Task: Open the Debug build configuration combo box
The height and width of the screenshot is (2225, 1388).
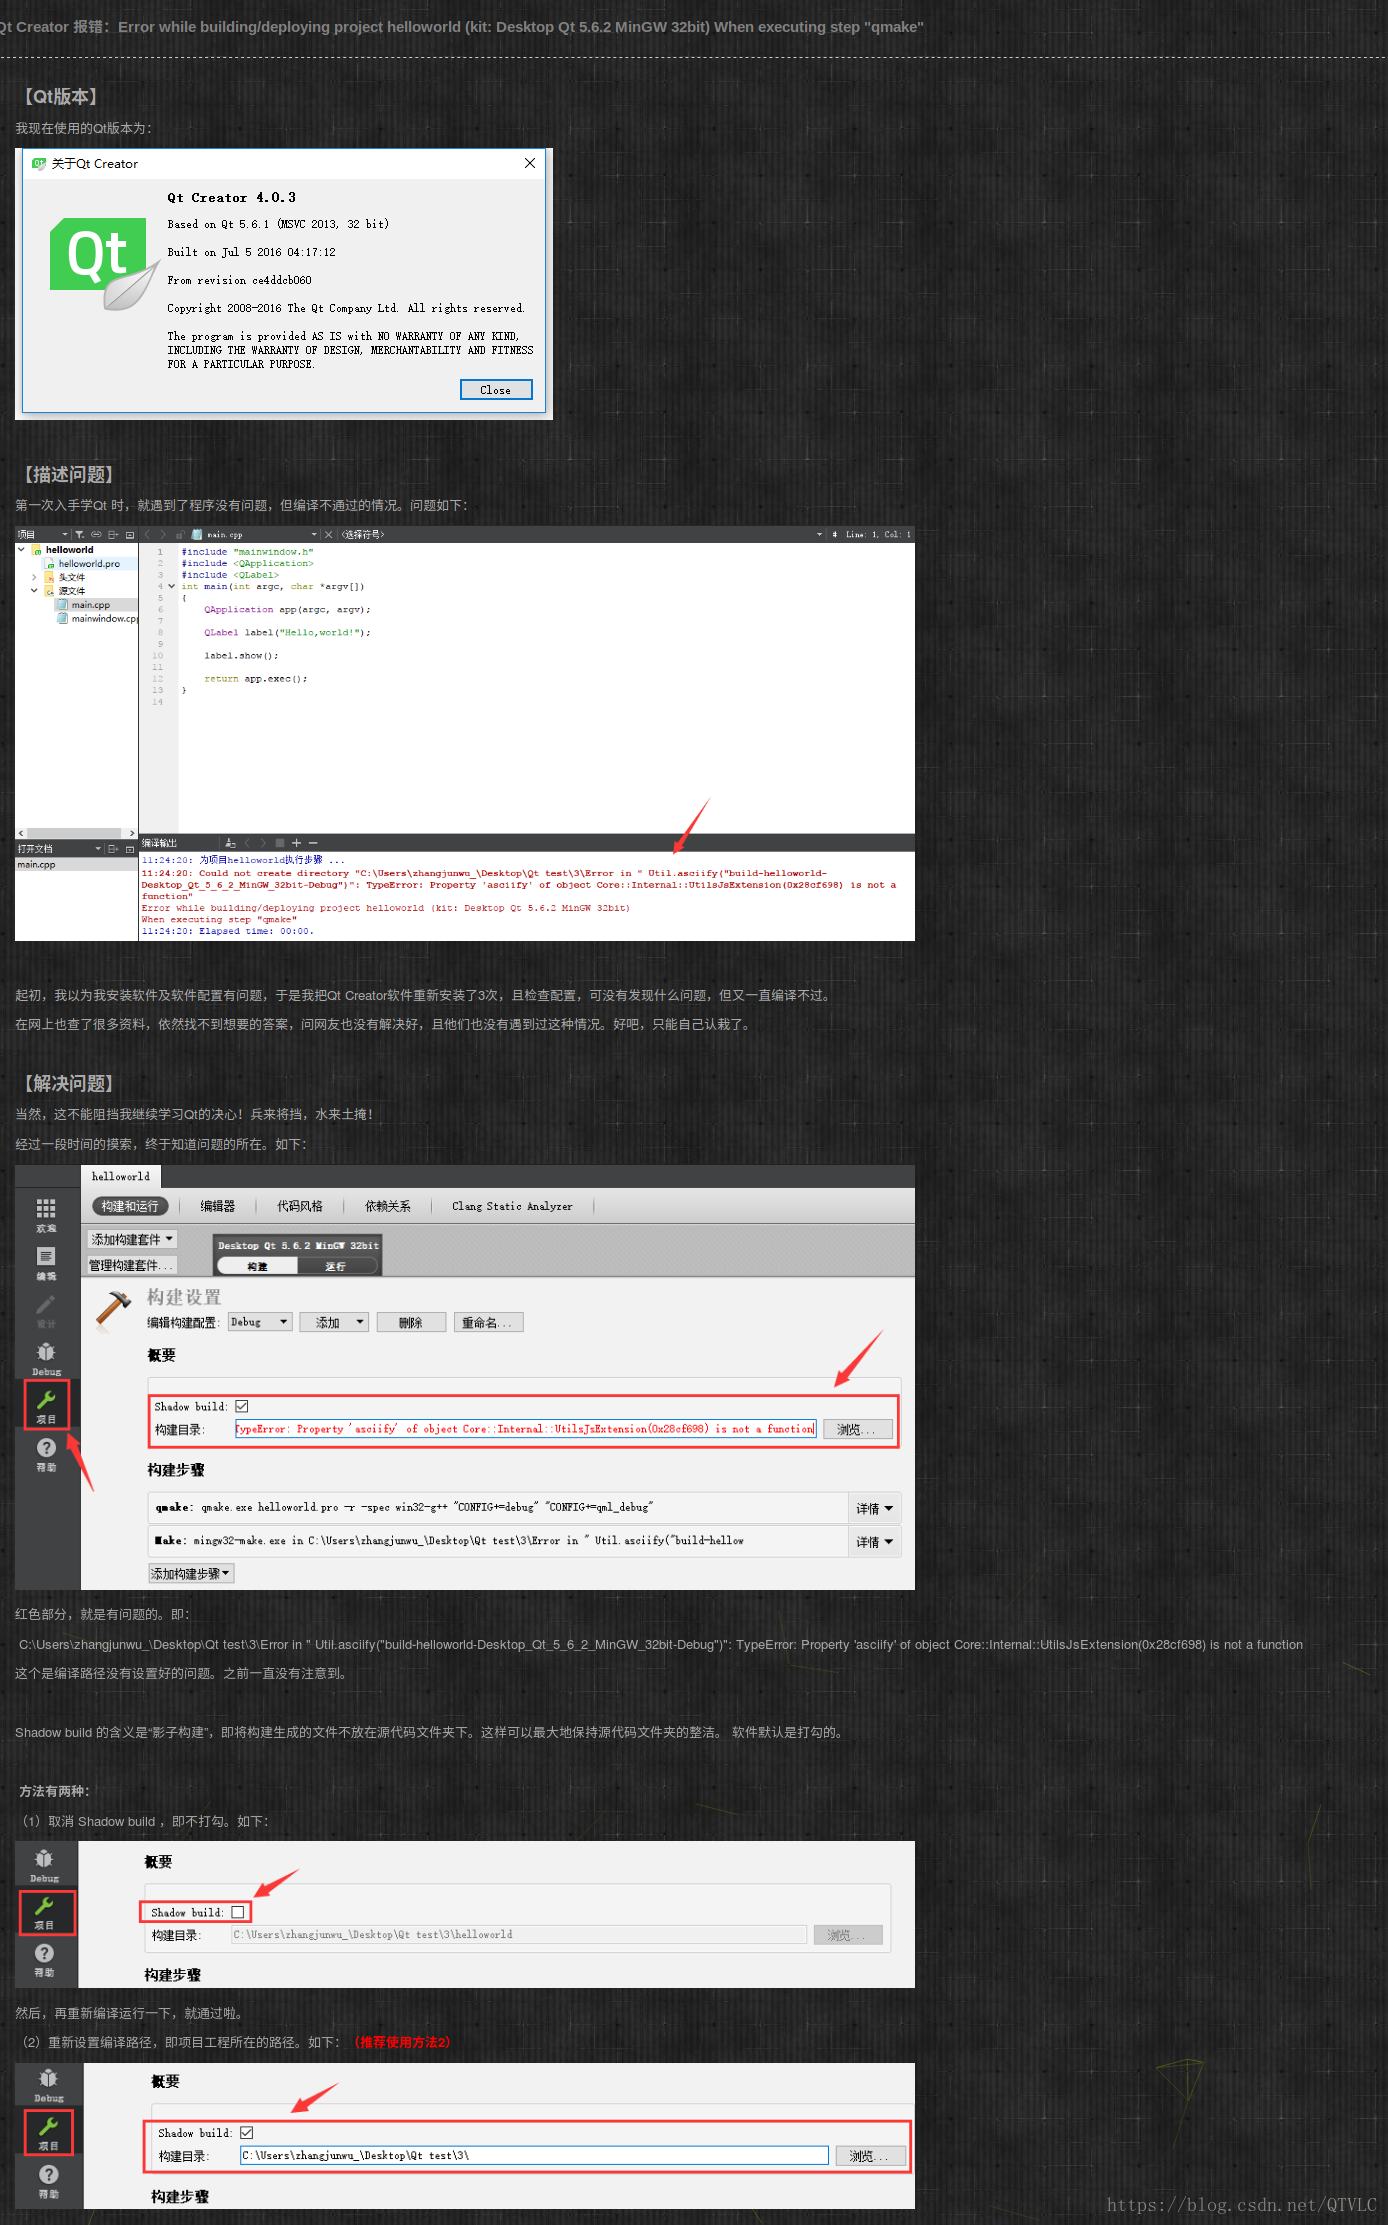Action: tap(260, 1322)
